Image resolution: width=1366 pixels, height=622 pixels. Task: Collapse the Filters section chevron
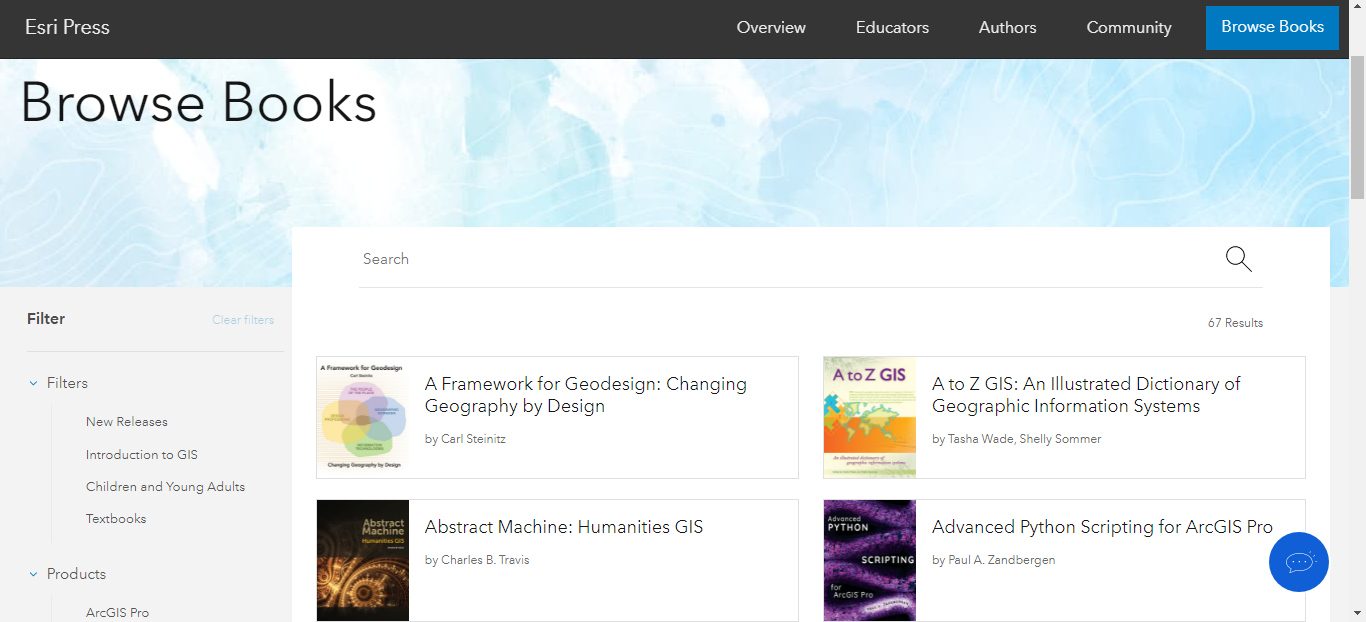click(34, 383)
